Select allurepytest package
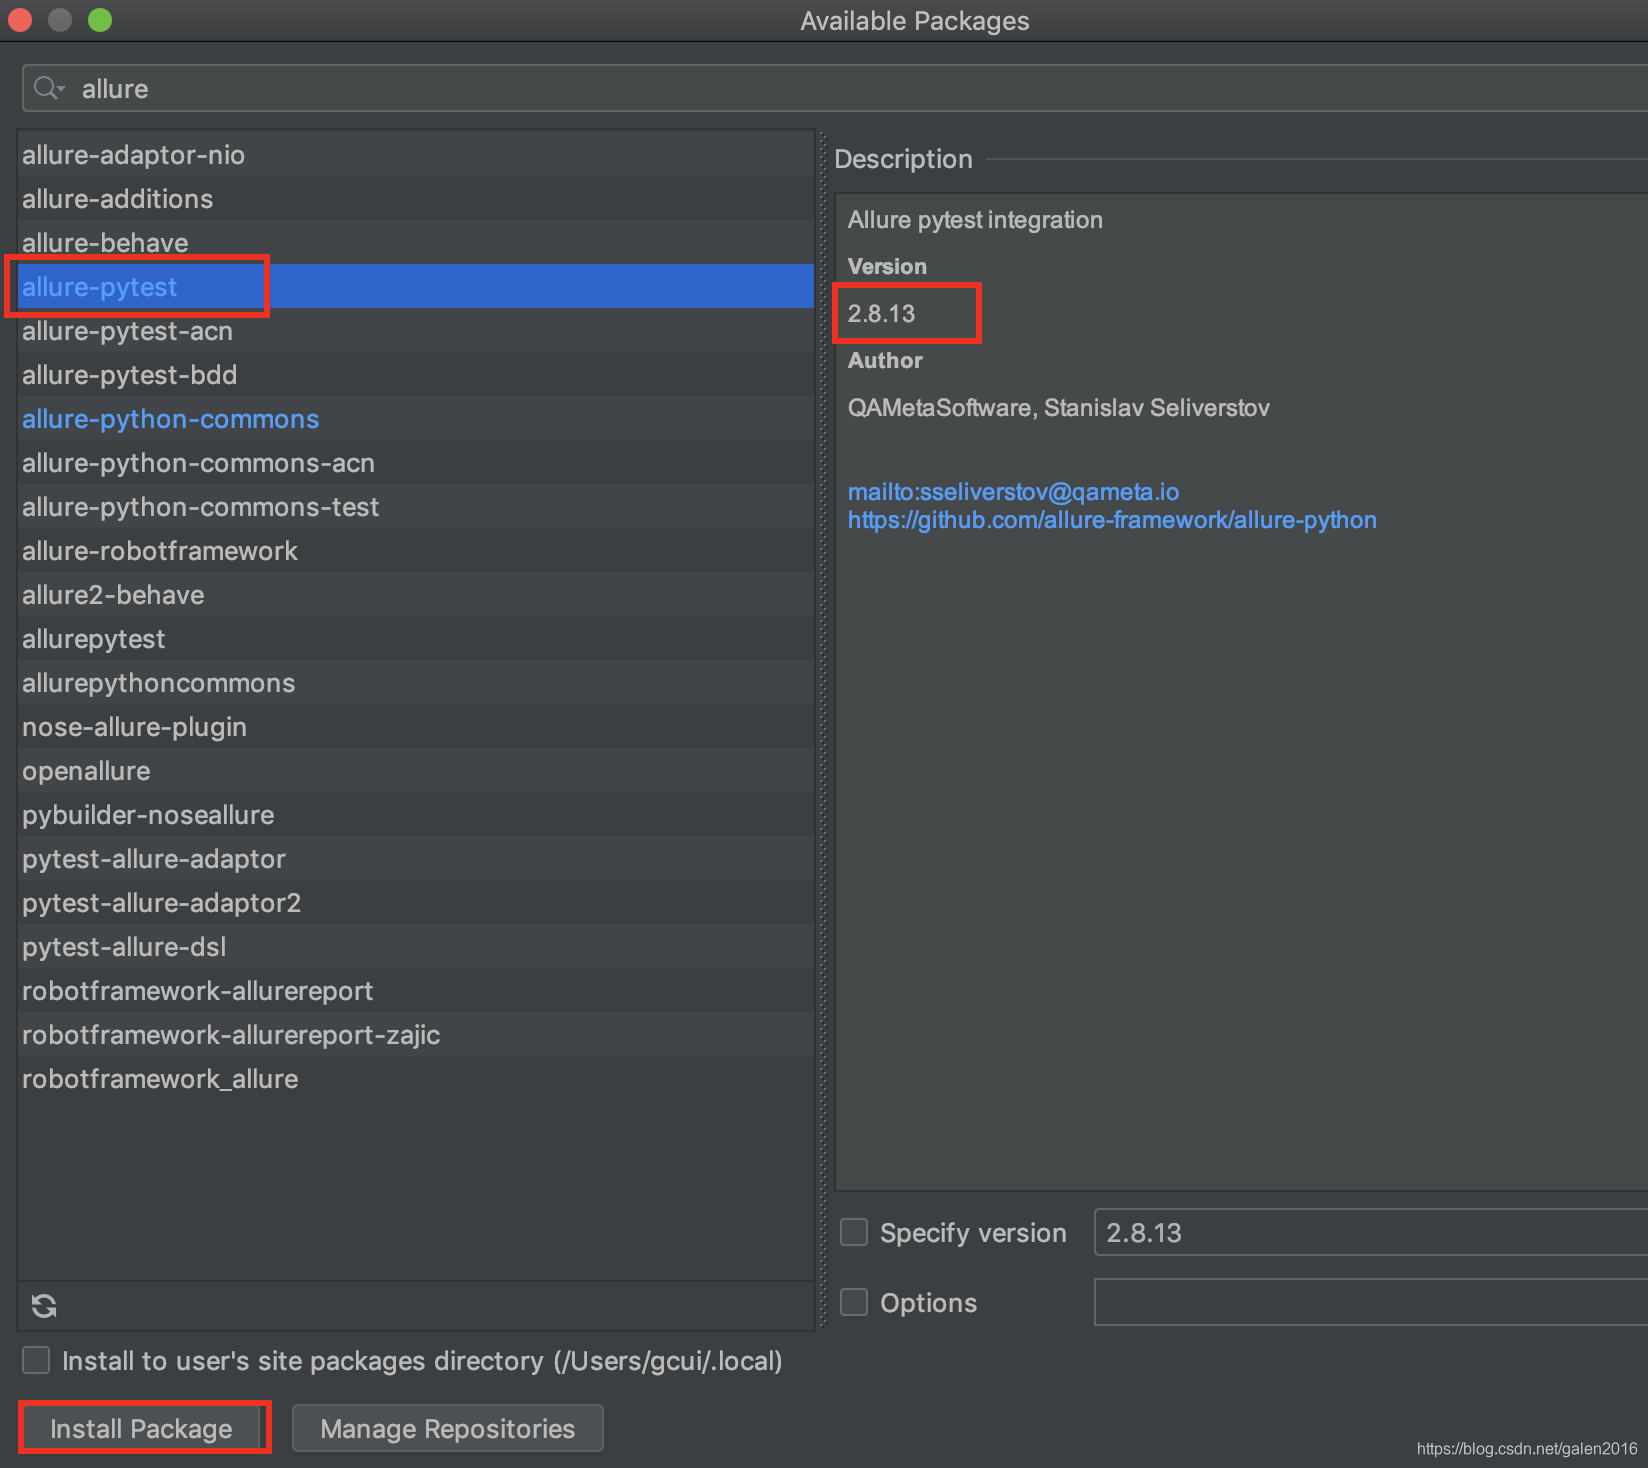Image resolution: width=1648 pixels, height=1468 pixels. [416, 639]
